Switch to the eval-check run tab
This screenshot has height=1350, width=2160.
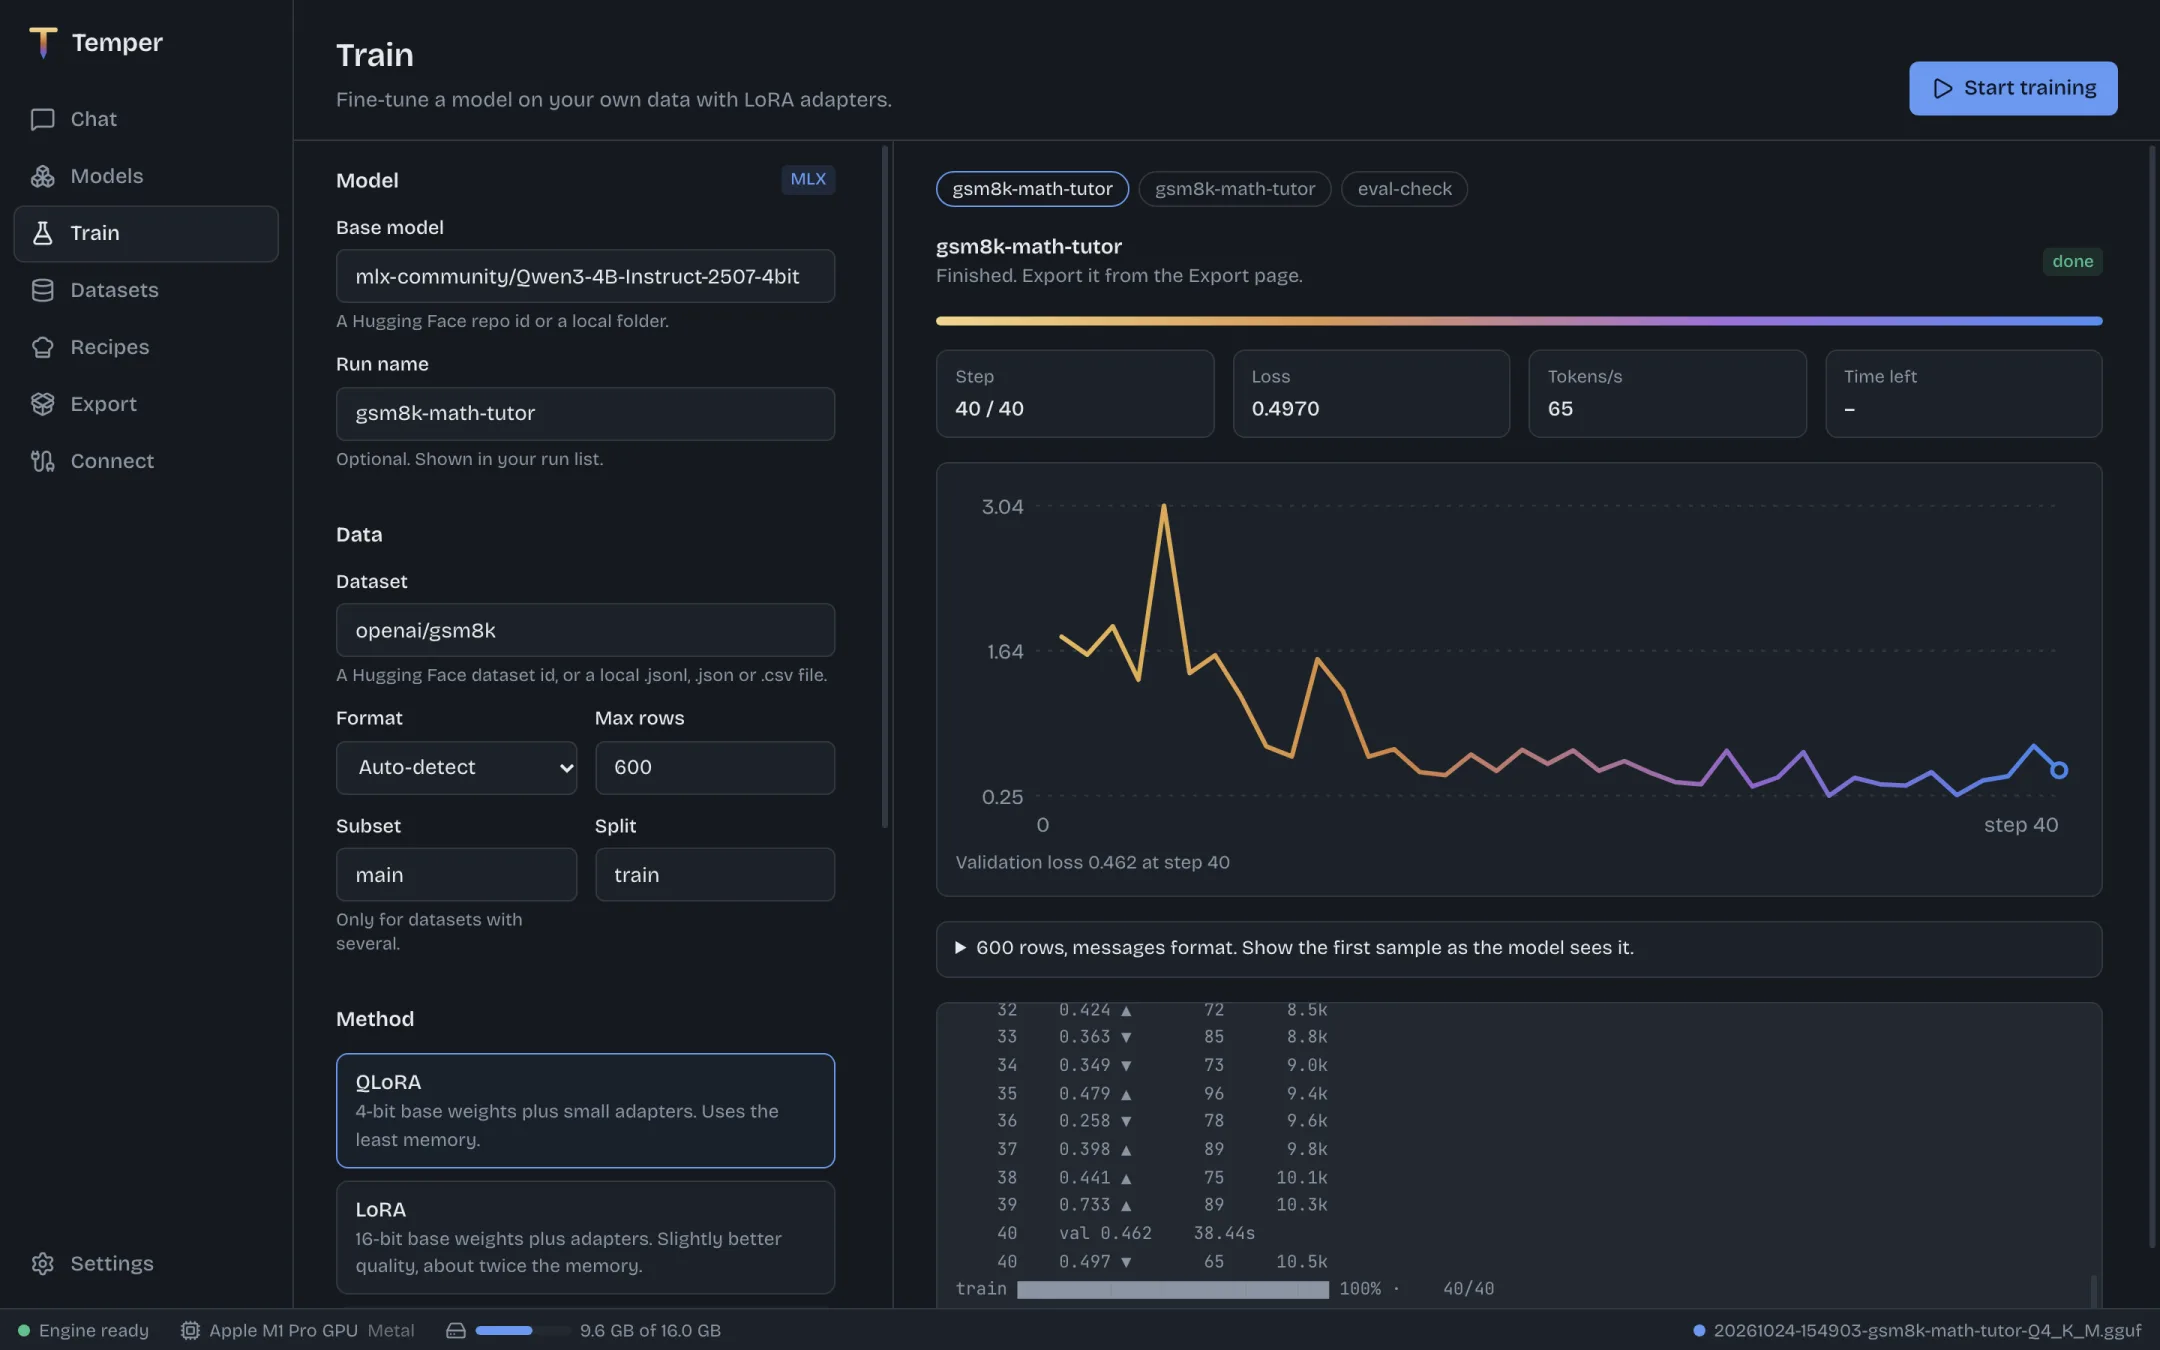click(x=1404, y=189)
